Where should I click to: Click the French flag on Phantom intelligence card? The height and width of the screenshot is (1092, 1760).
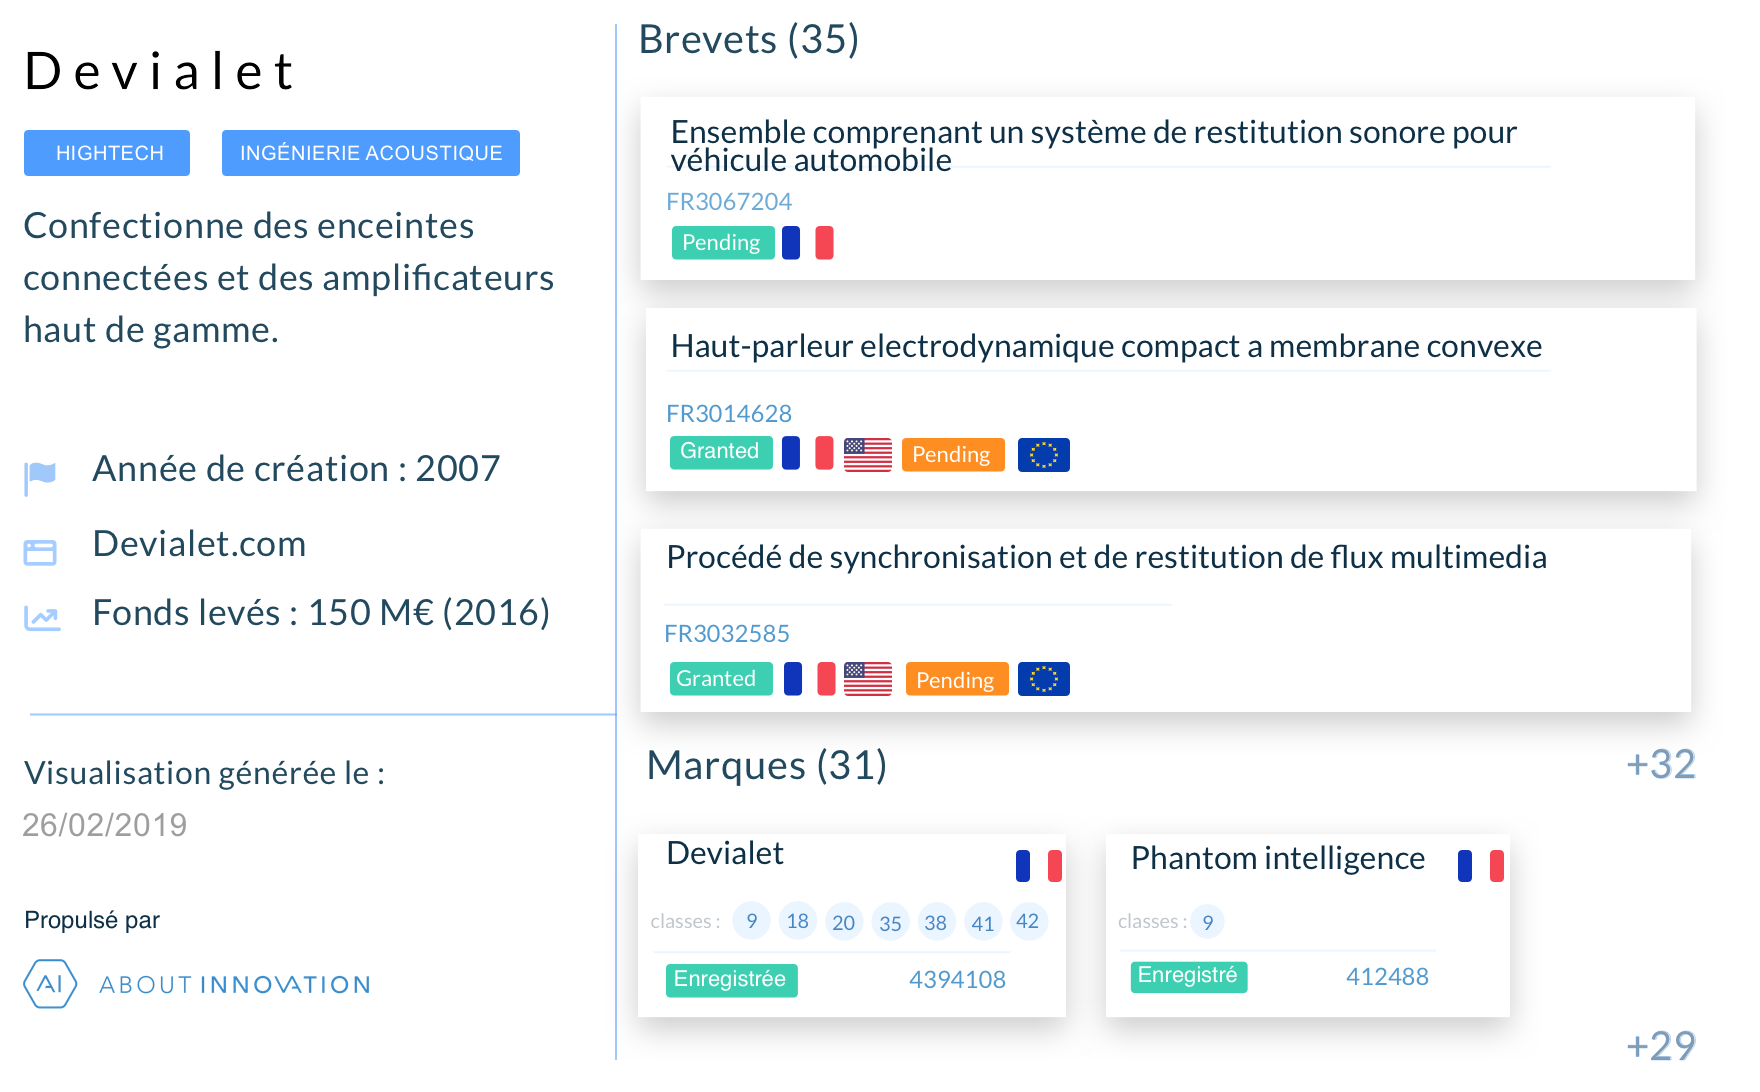point(1481,866)
